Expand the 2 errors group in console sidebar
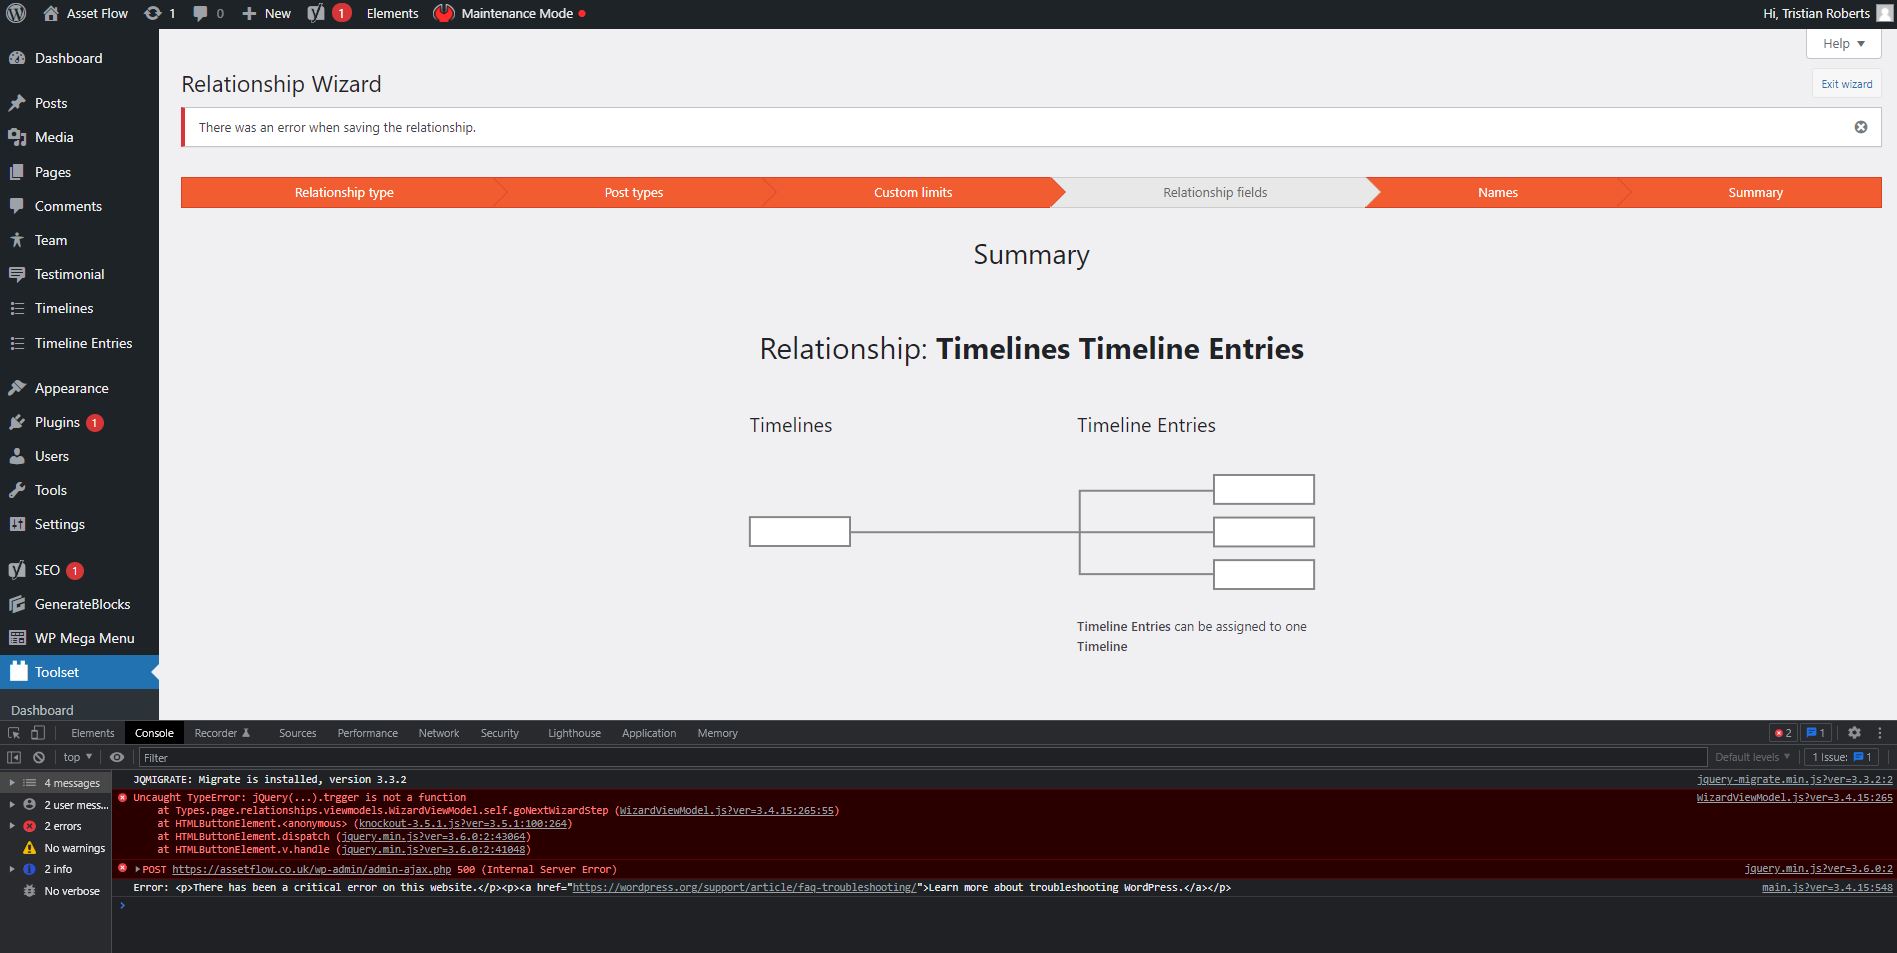The width and height of the screenshot is (1897, 953). (x=12, y=826)
